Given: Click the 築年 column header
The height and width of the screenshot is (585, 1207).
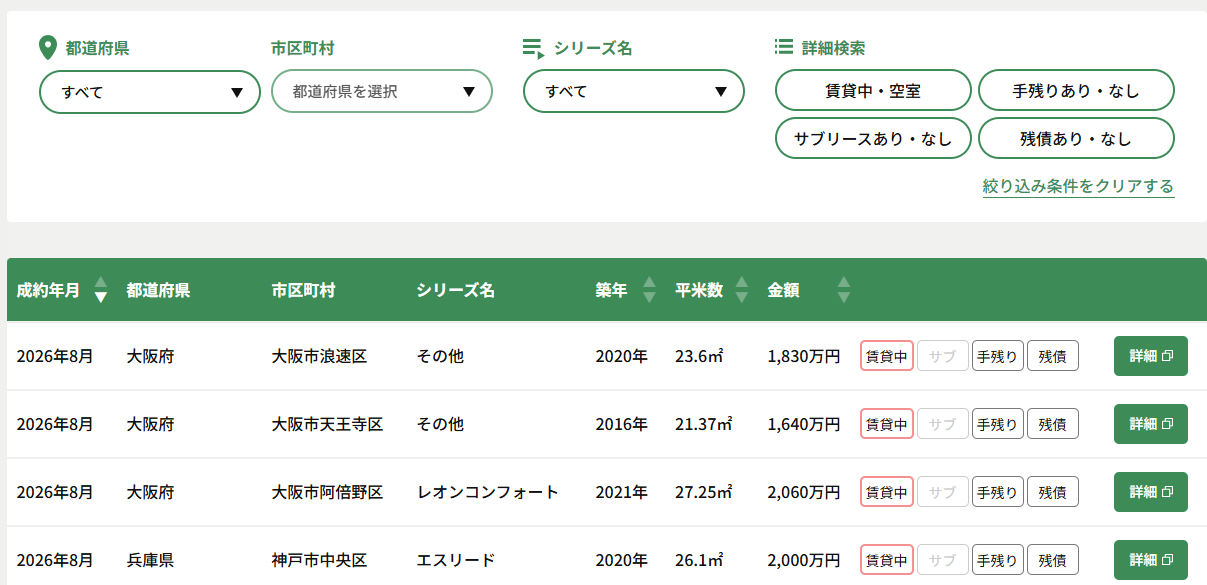Looking at the screenshot, I should [611, 291].
